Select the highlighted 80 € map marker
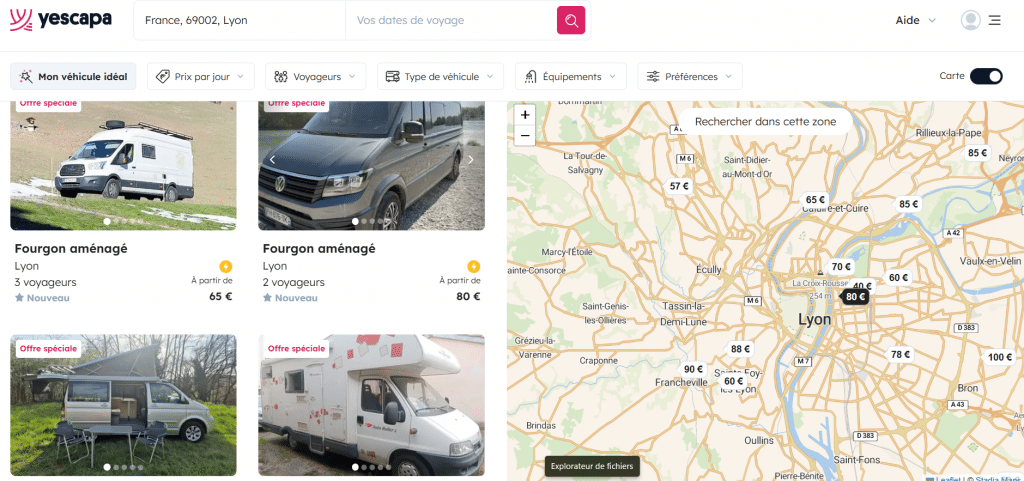The height and width of the screenshot is (481, 1024). coord(855,297)
